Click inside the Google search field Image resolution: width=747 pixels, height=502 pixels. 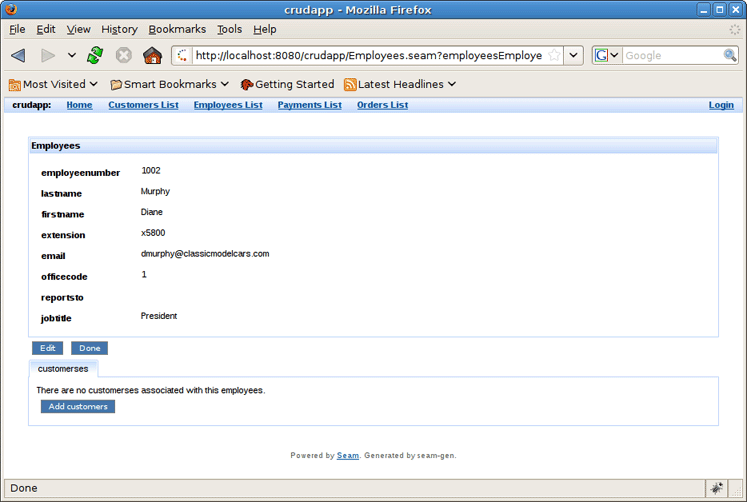670,56
